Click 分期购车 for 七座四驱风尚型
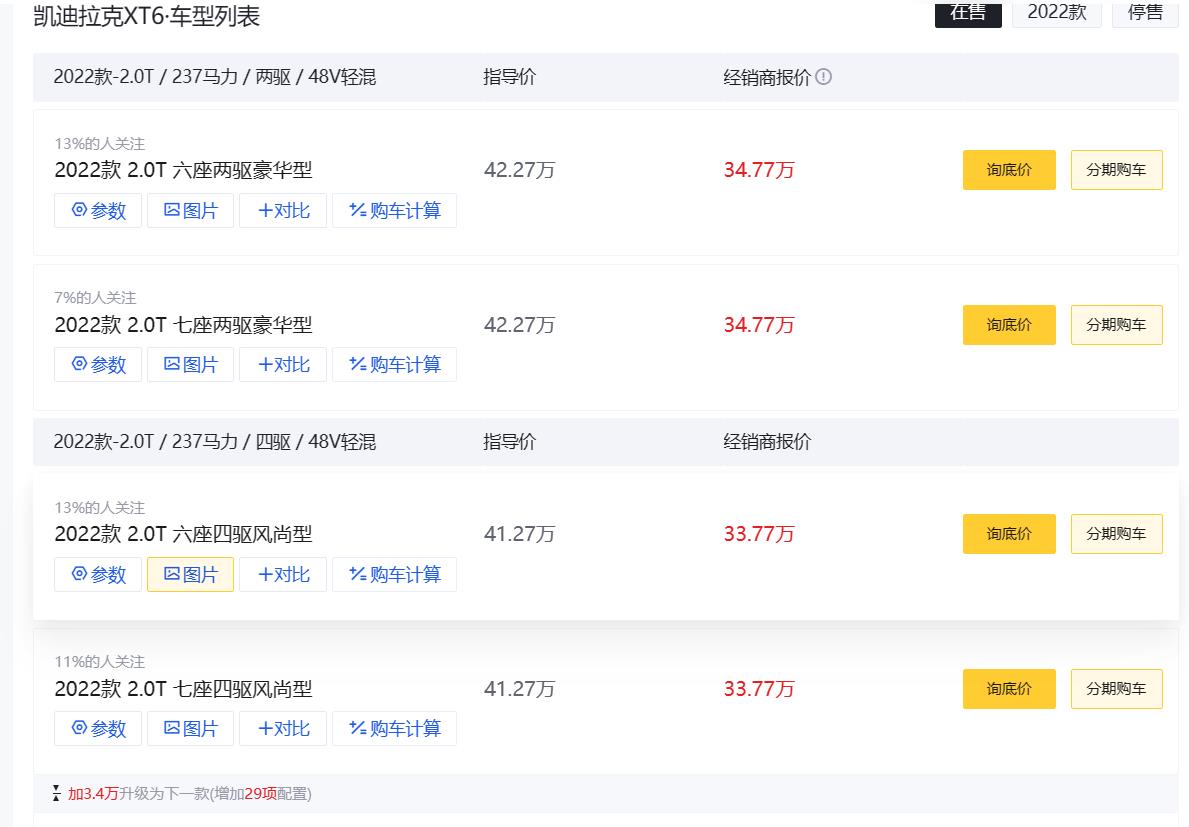Image resolution: width=1189 pixels, height=827 pixels. click(1116, 689)
